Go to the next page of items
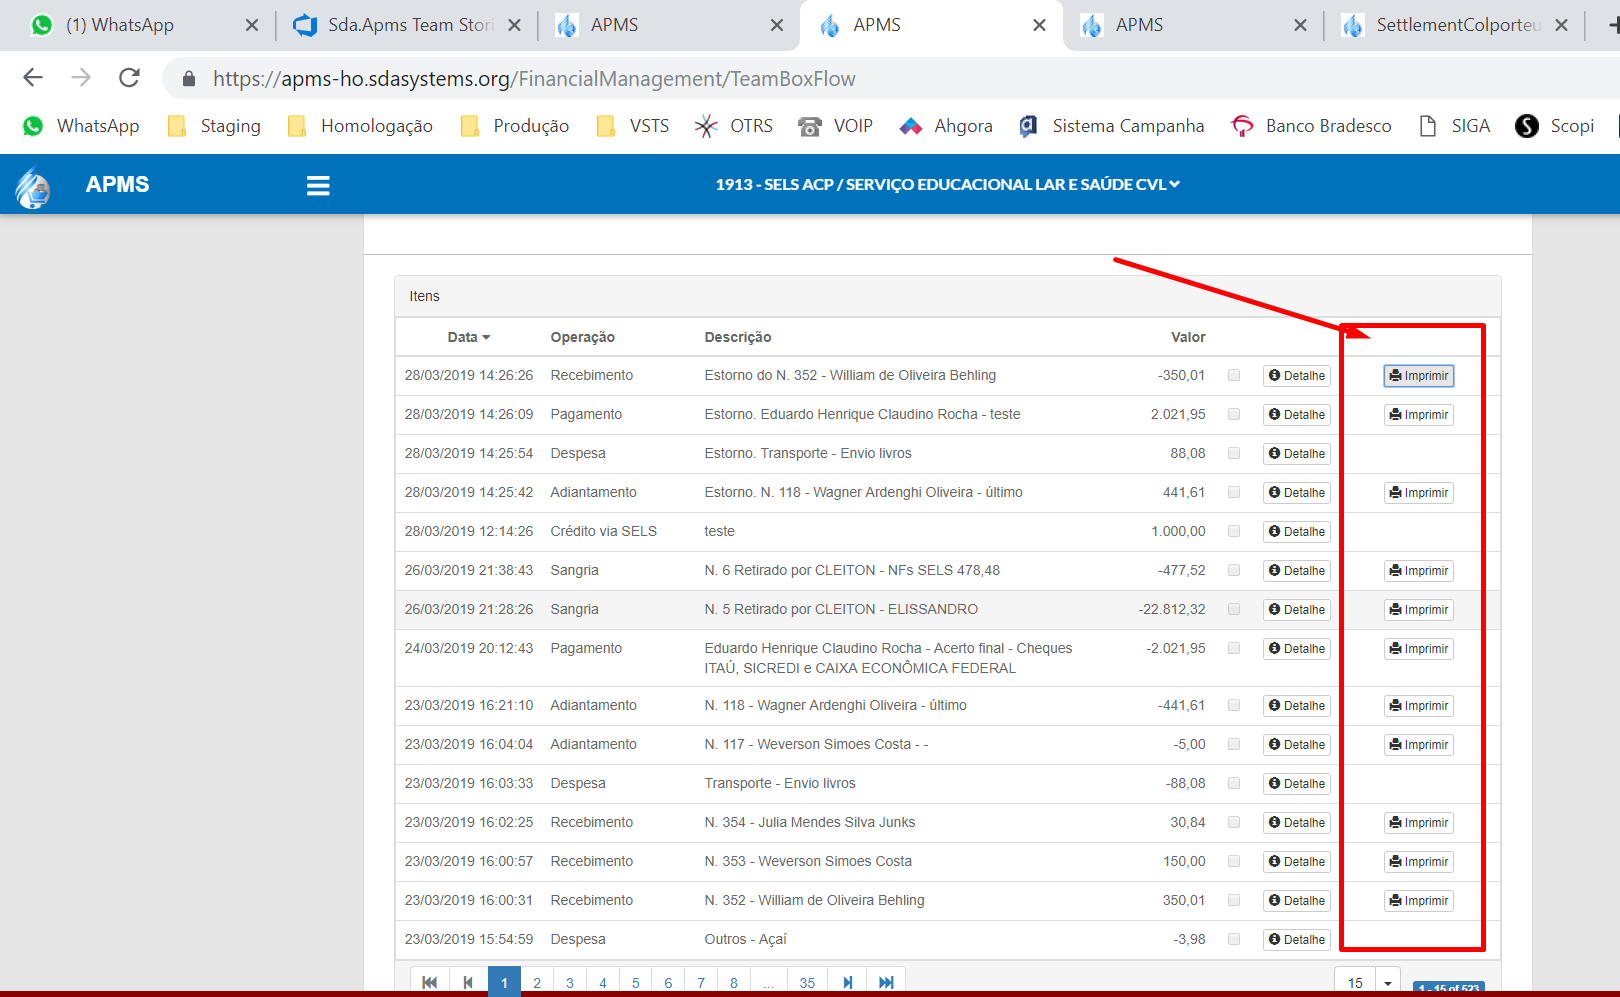1620x997 pixels. coord(848,982)
